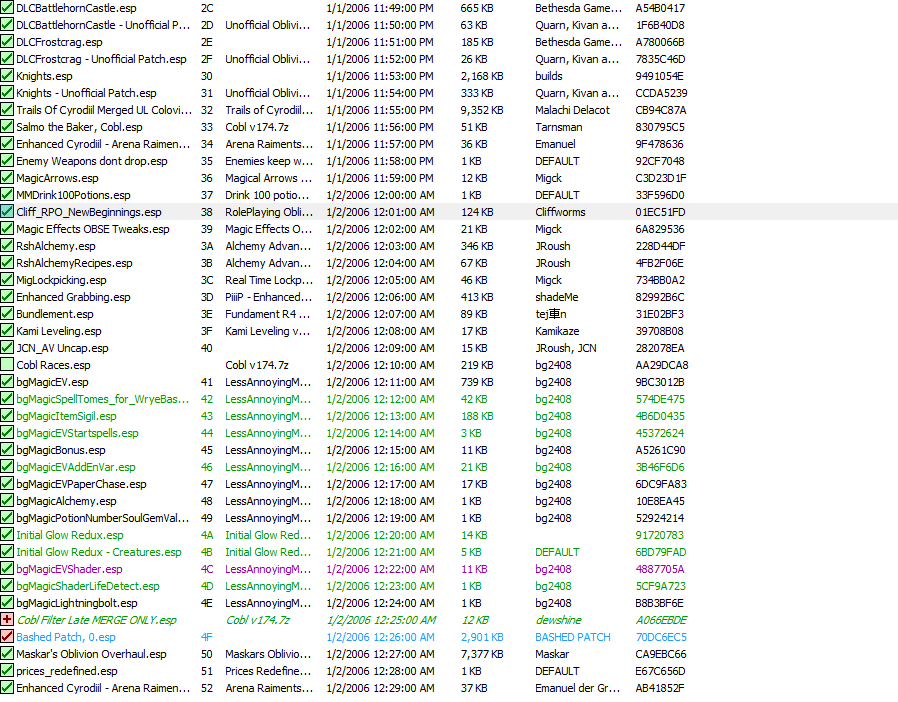Click load order index 2C cell
Image resolution: width=898 pixels, height=702 pixels.
point(207,8)
